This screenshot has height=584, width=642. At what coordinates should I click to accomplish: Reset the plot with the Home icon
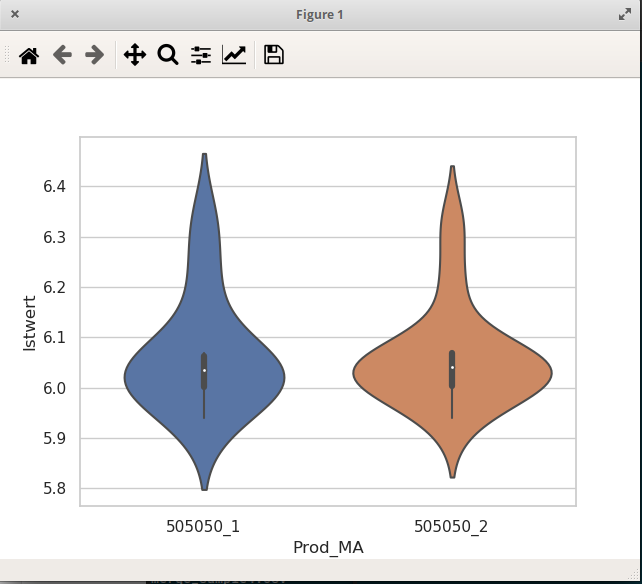point(29,55)
